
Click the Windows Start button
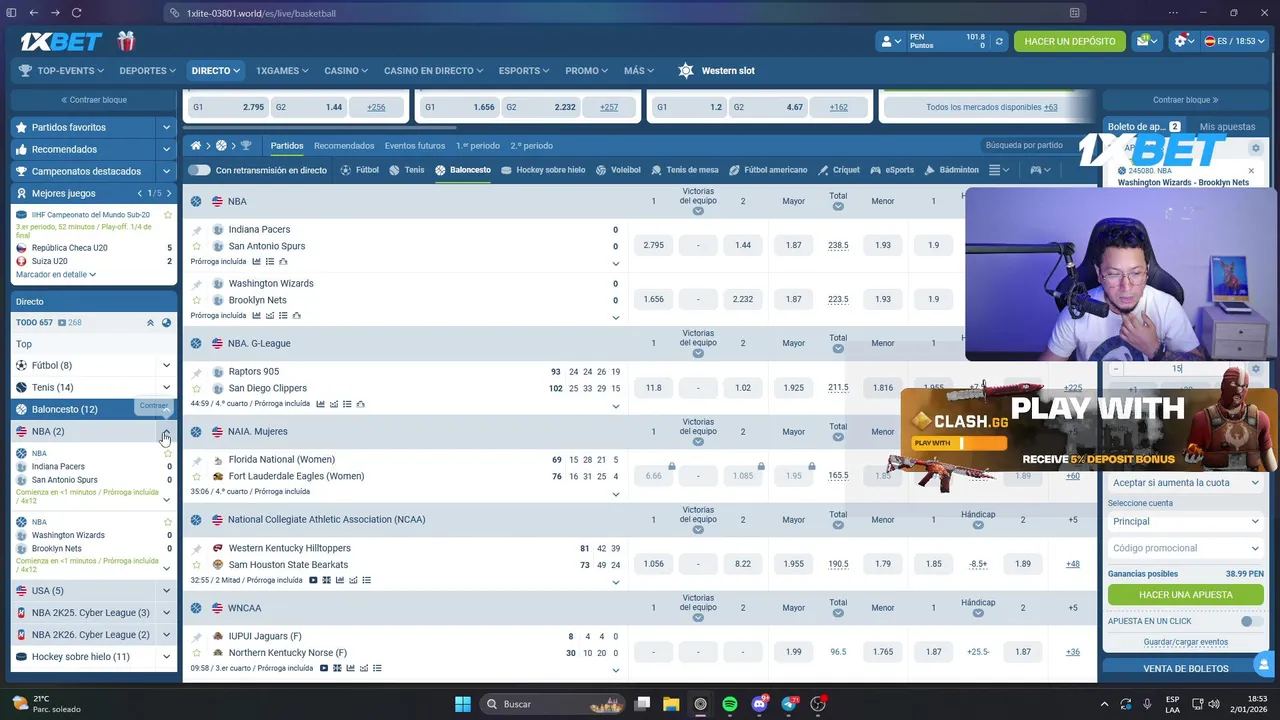462,704
